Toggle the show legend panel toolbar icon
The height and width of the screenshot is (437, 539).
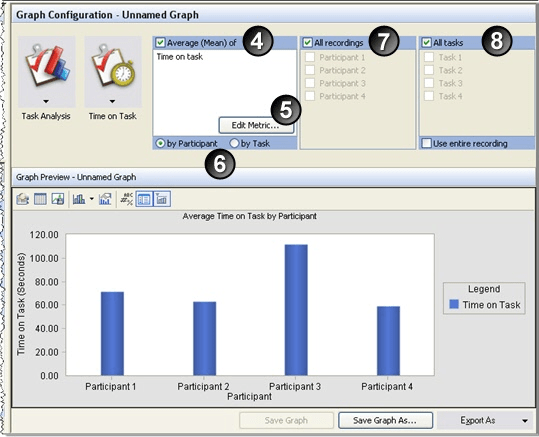click(144, 199)
